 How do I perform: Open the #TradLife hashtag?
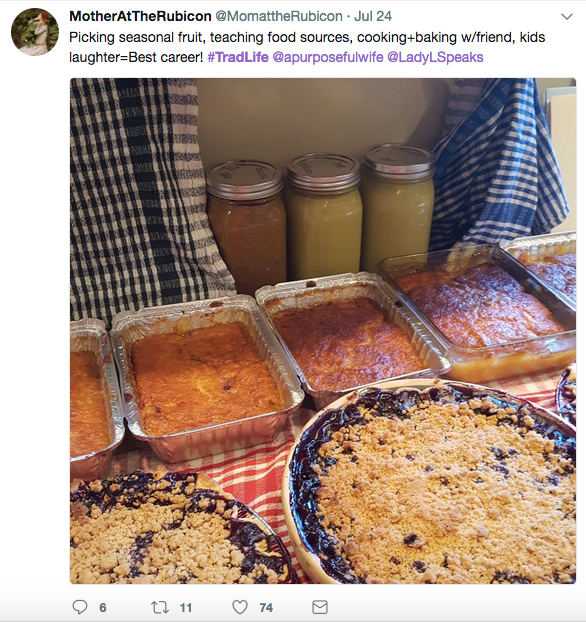pyautogui.click(x=238, y=57)
